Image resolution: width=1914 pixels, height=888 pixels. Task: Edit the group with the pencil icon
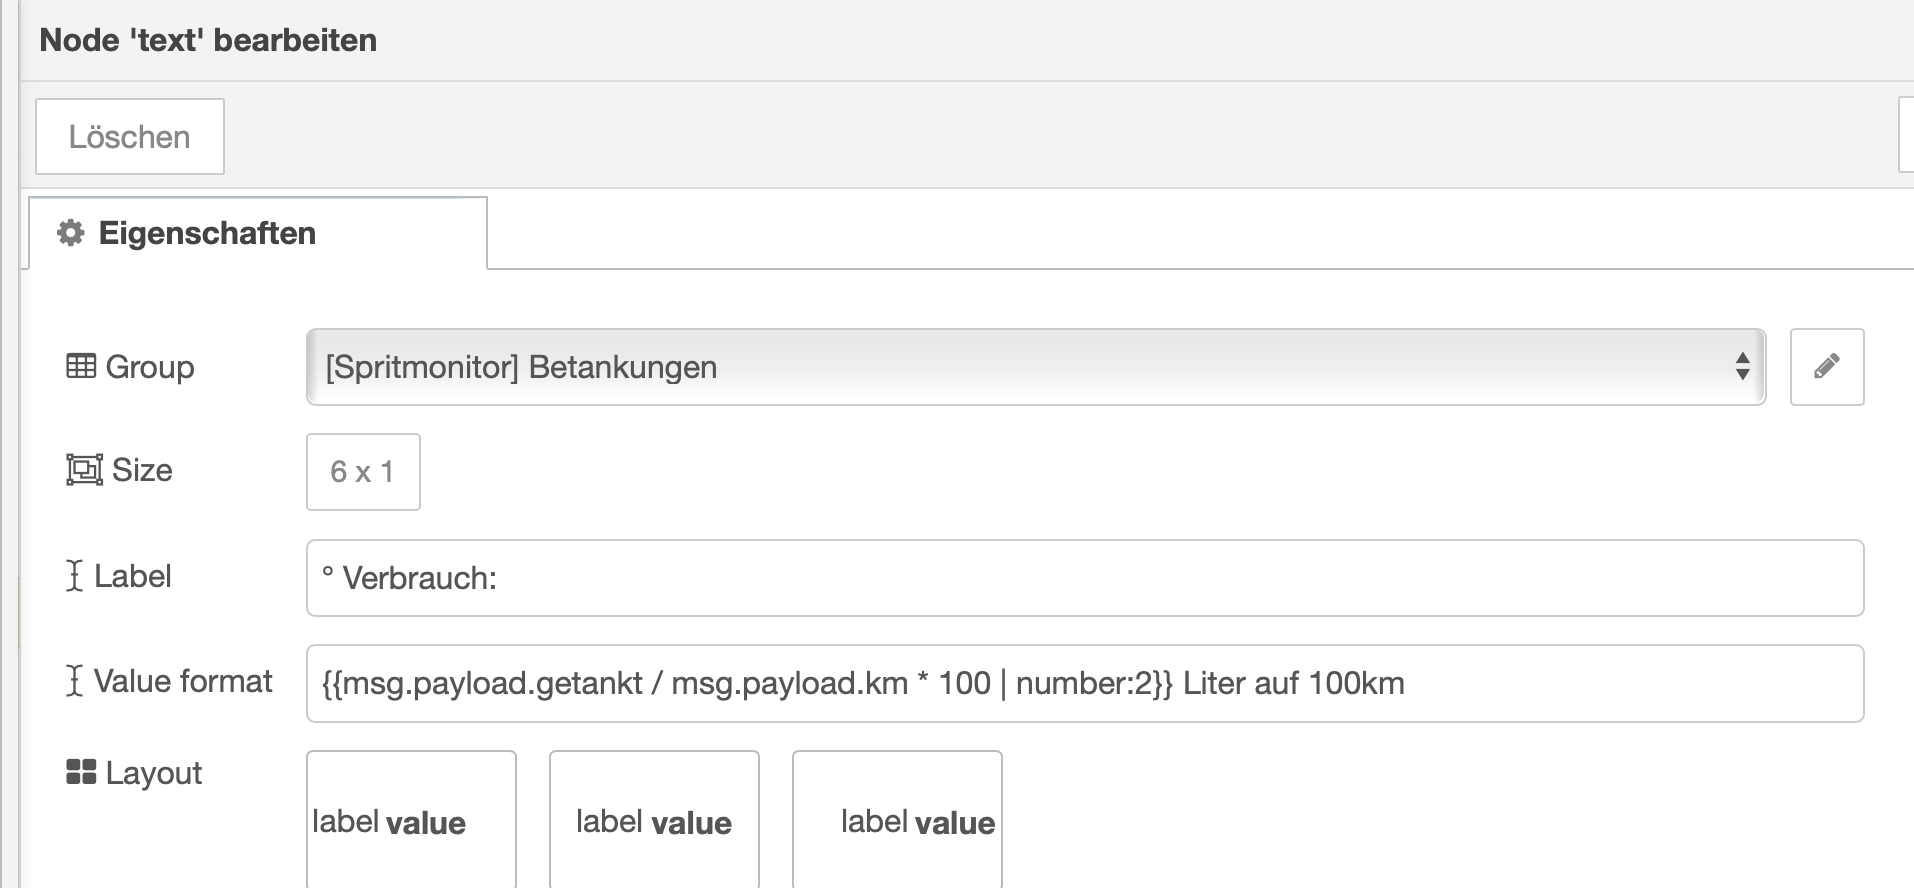coord(1827,367)
